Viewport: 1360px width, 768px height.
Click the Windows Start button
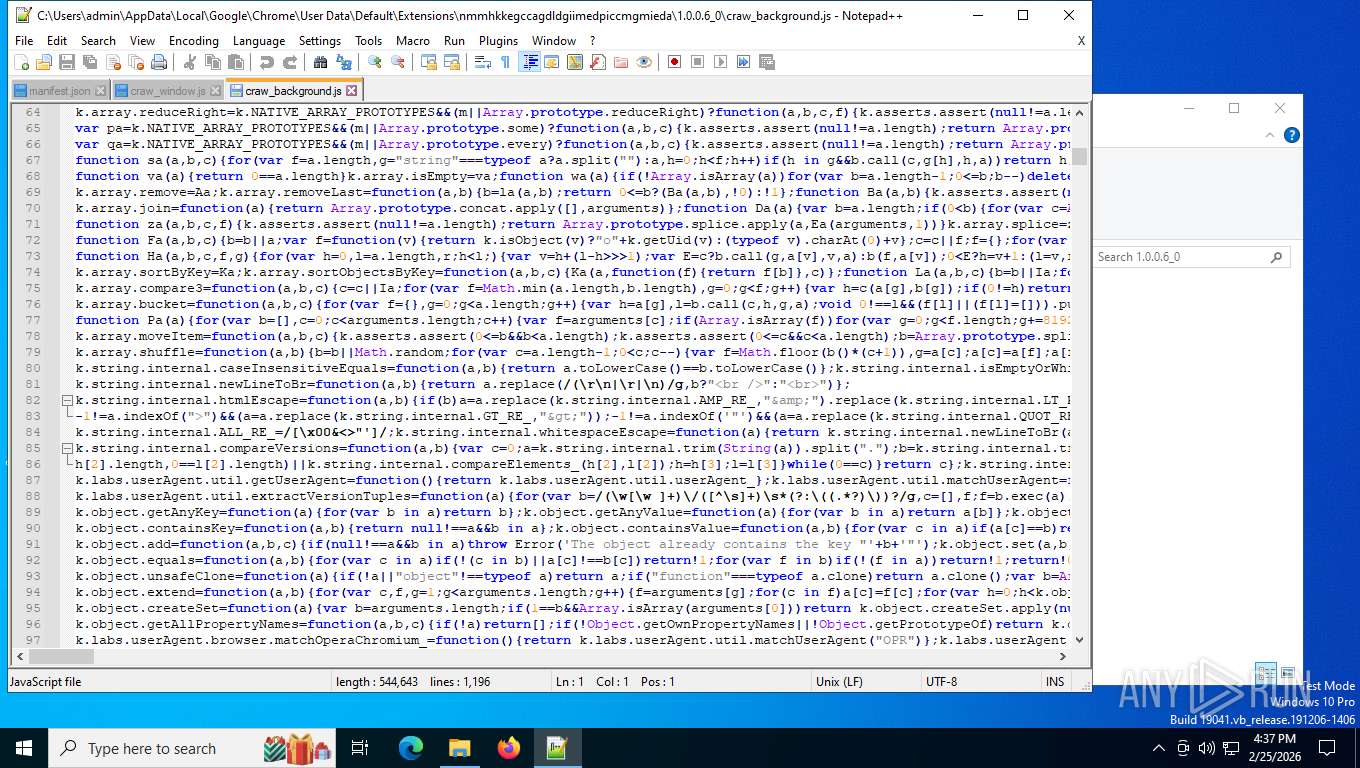[x=23, y=748]
